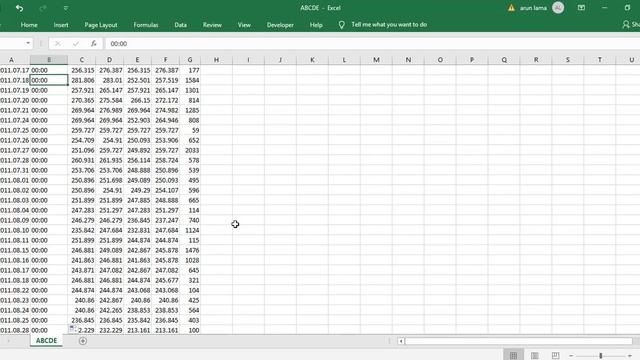Expand the Name Box dropdown arrow
640x360 pixels.
(x=28, y=43)
